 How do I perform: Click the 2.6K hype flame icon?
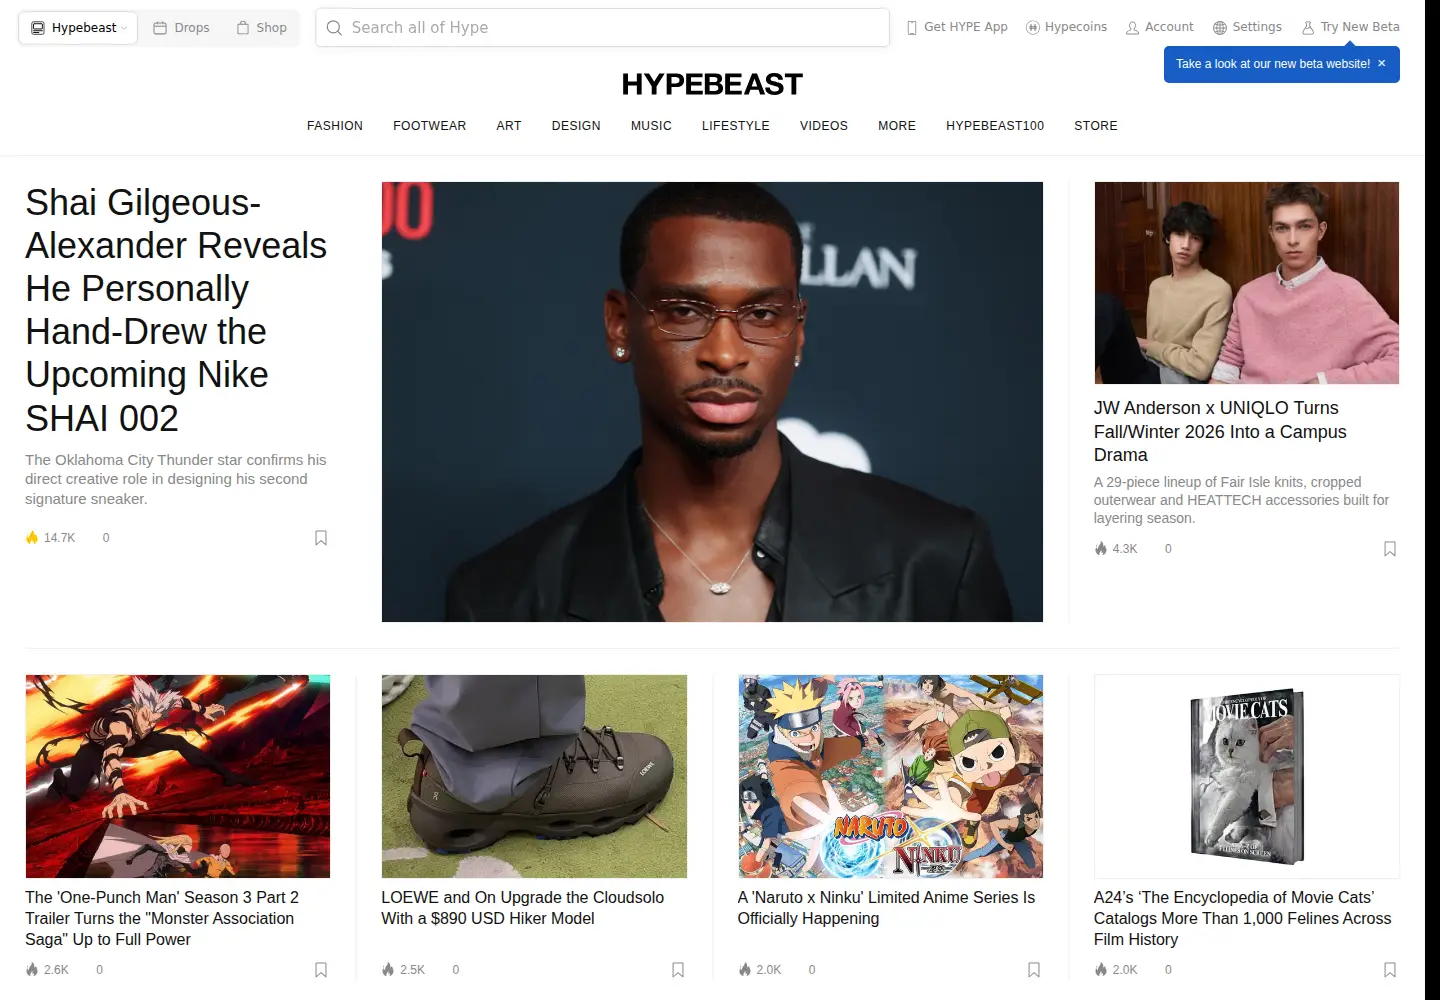point(32,970)
